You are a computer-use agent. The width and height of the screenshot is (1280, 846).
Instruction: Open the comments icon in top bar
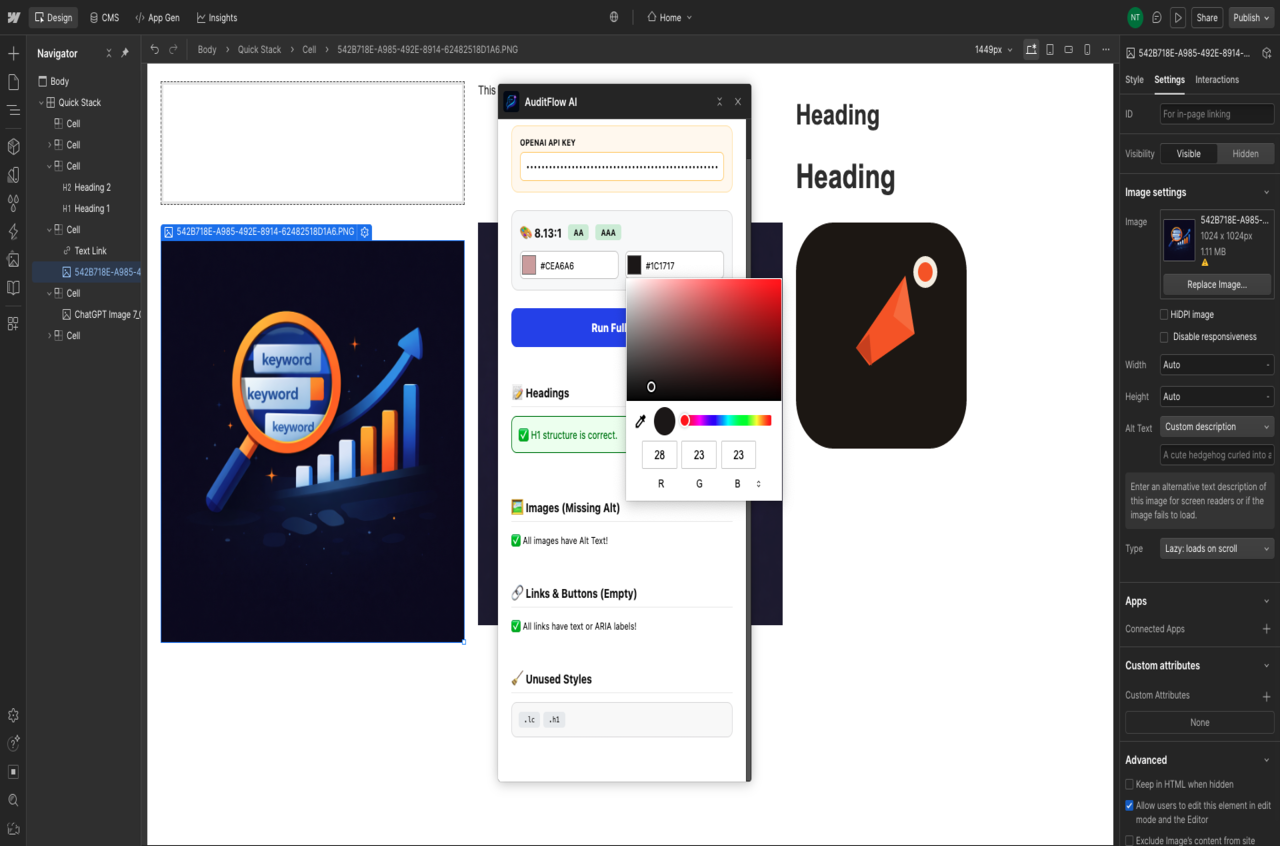point(1157,18)
